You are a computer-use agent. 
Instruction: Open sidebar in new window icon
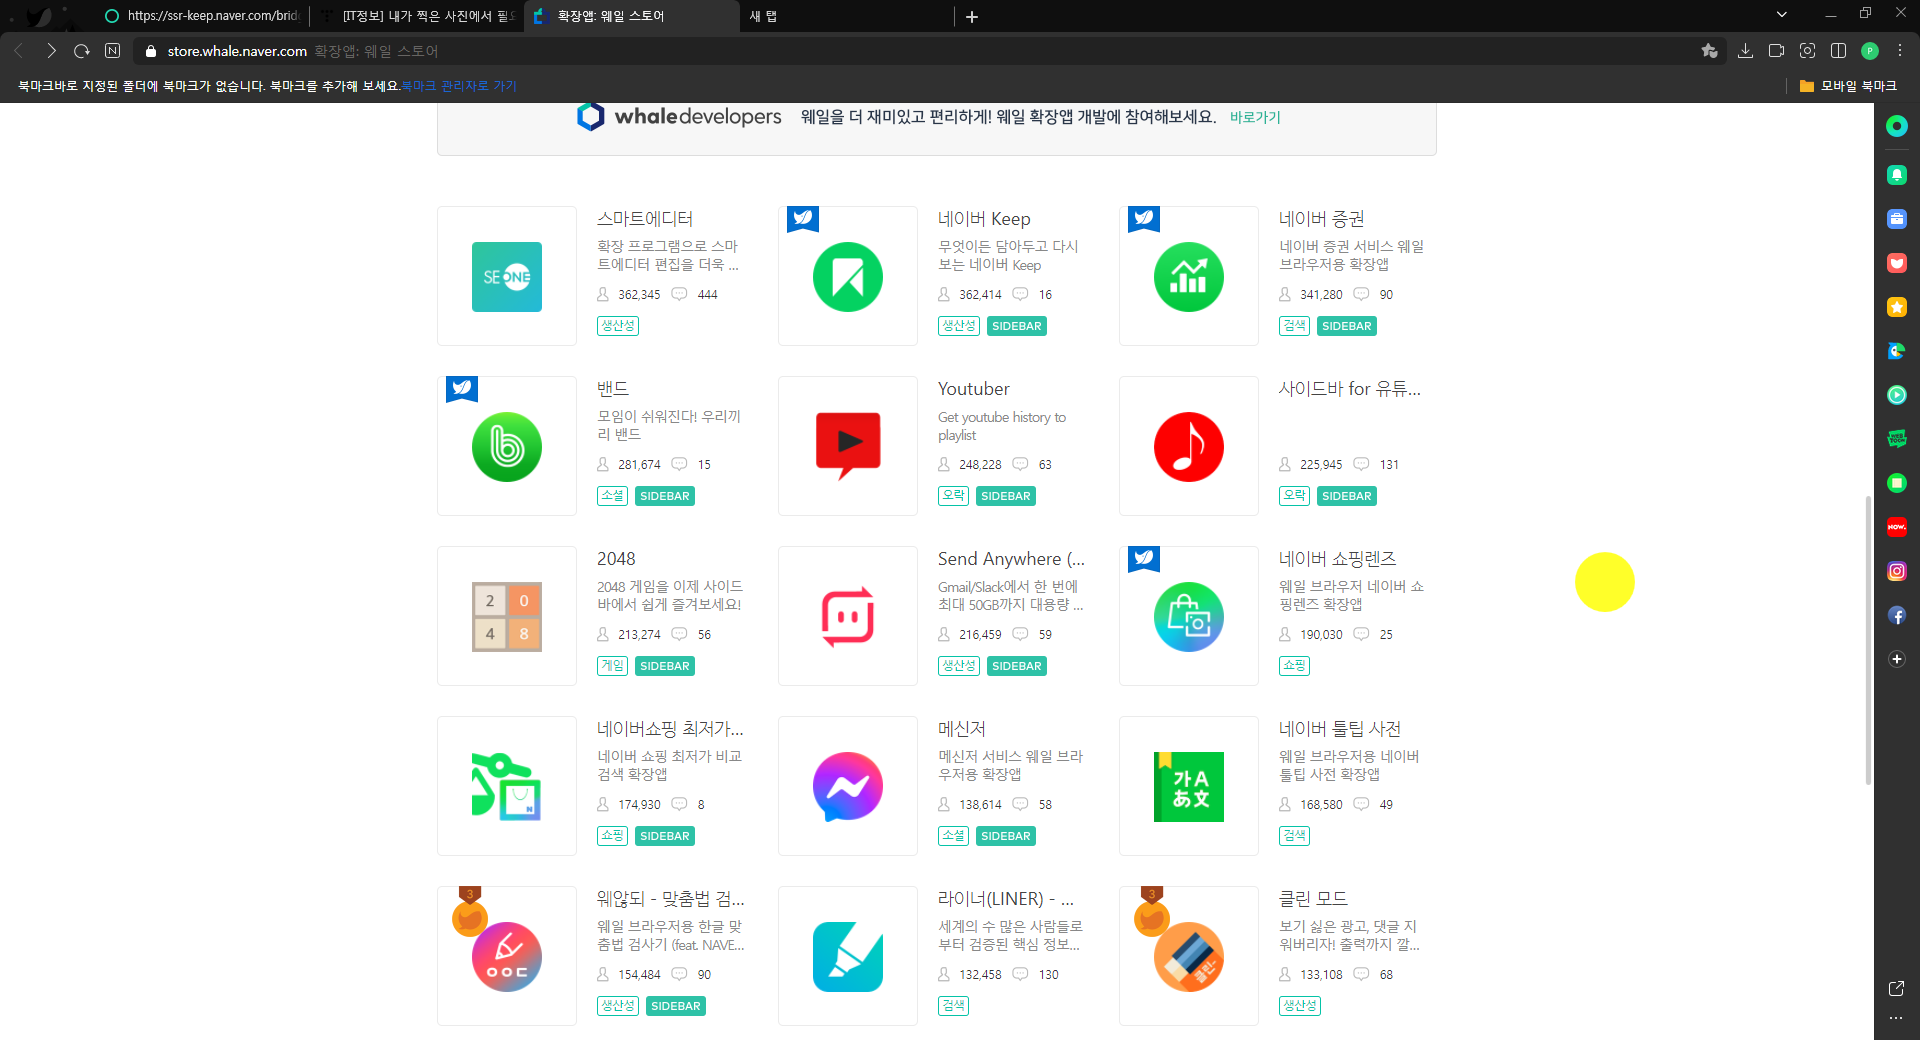pyautogui.click(x=1896, y=989)
